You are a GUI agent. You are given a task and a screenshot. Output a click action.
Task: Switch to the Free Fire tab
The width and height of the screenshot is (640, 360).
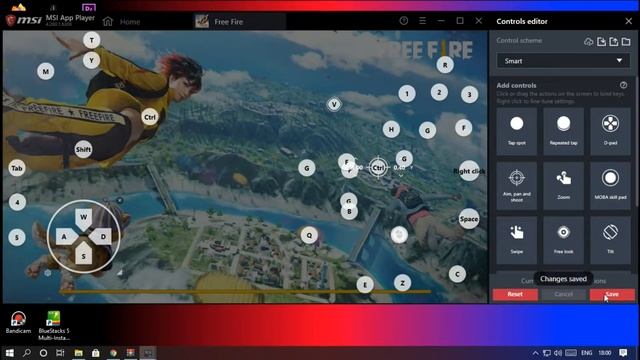239,21
